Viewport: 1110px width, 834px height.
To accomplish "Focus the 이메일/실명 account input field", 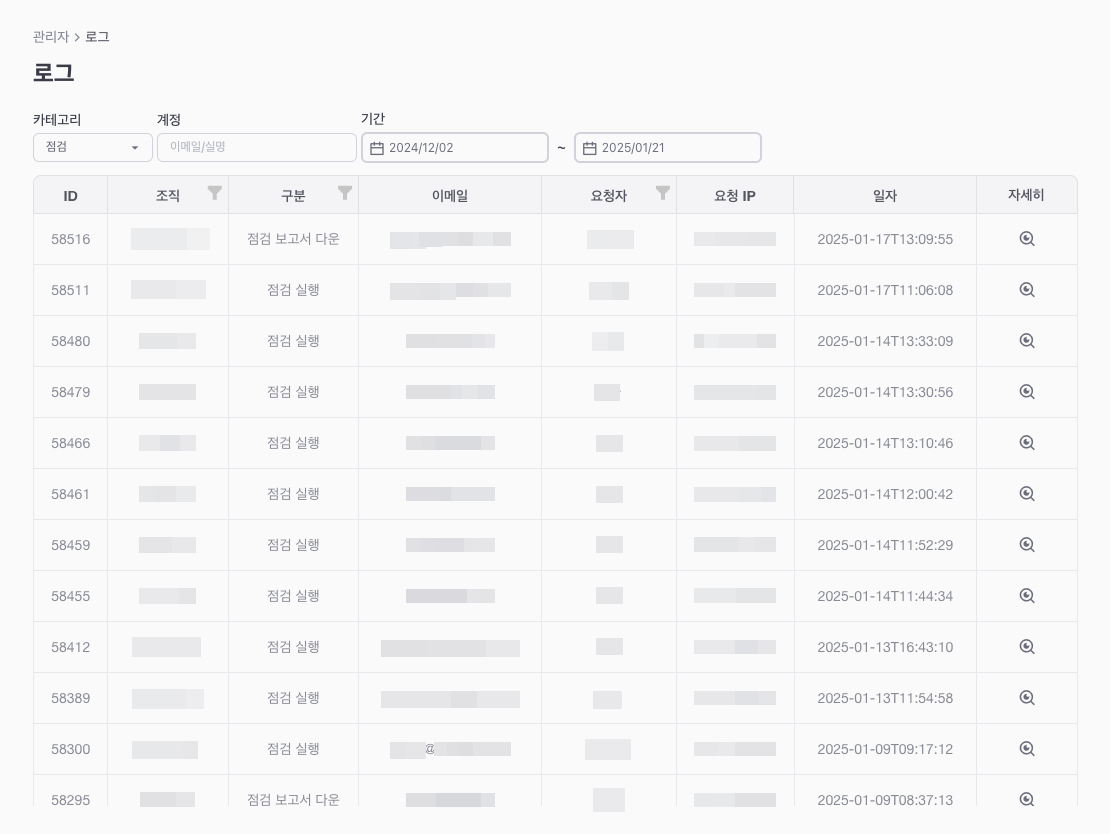I will (x=257, y=147).
